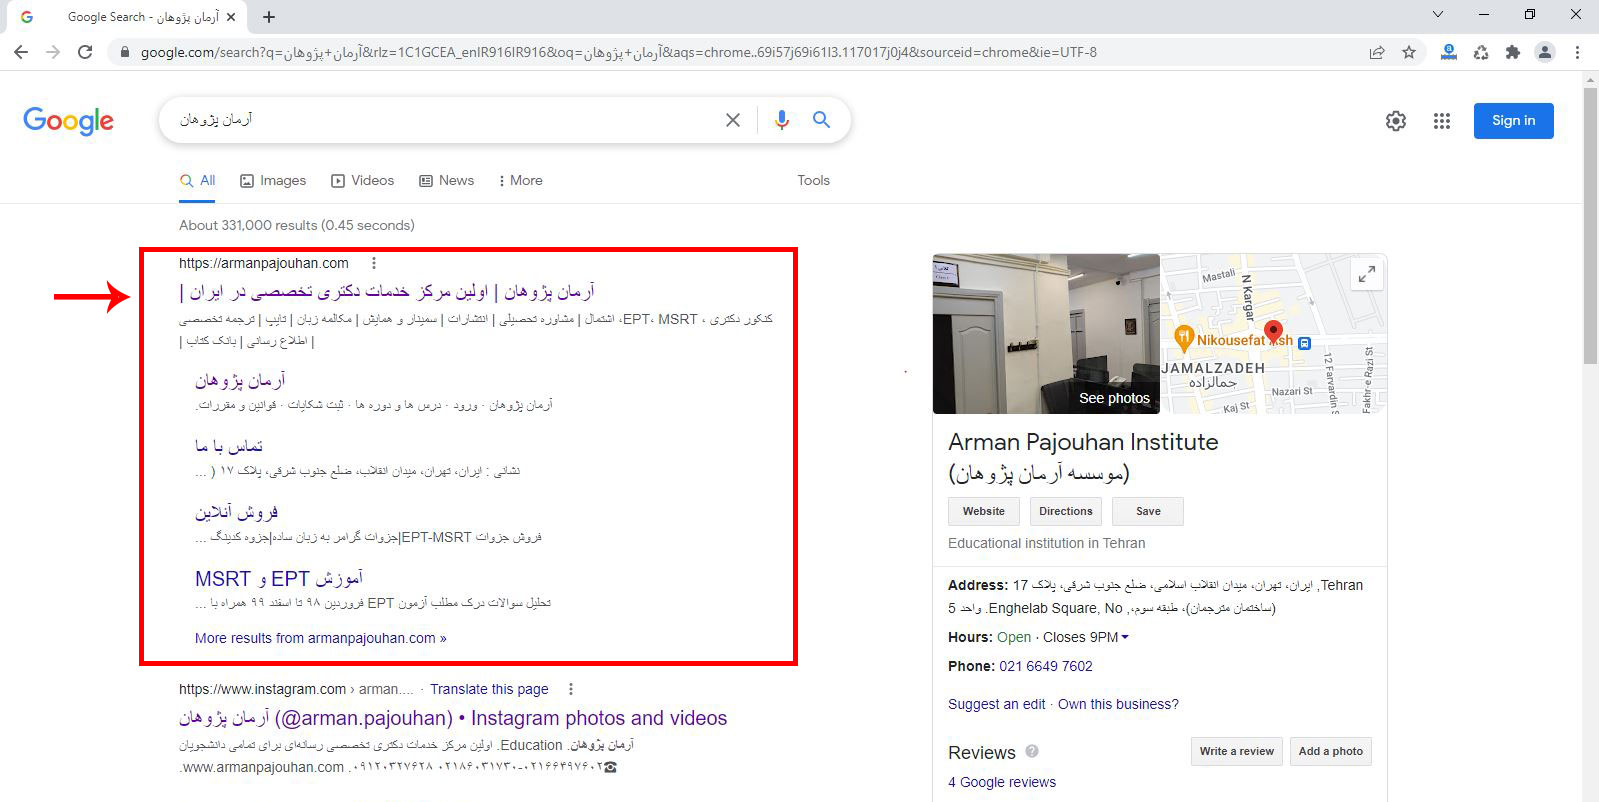
Task: Click the magnifier search button
Action: (x=821, y=120)
